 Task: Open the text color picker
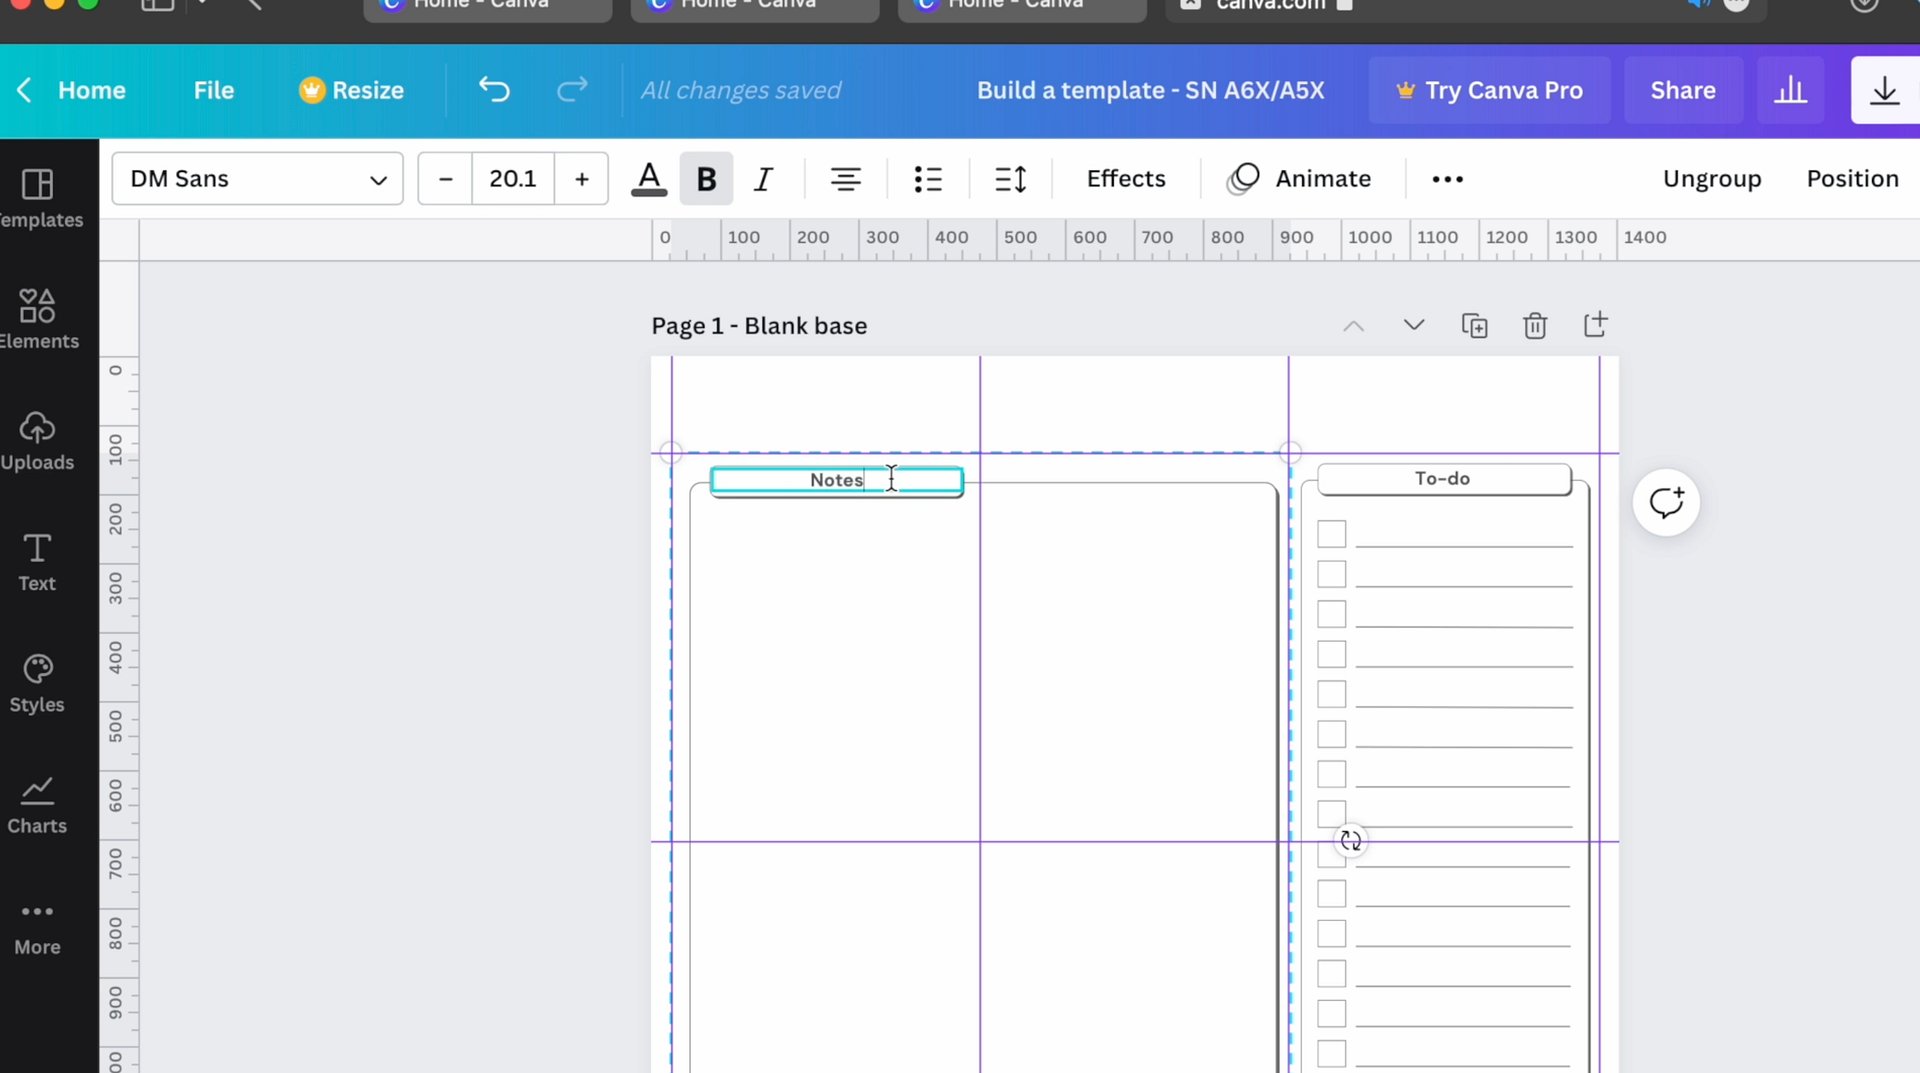coord(648,178)
